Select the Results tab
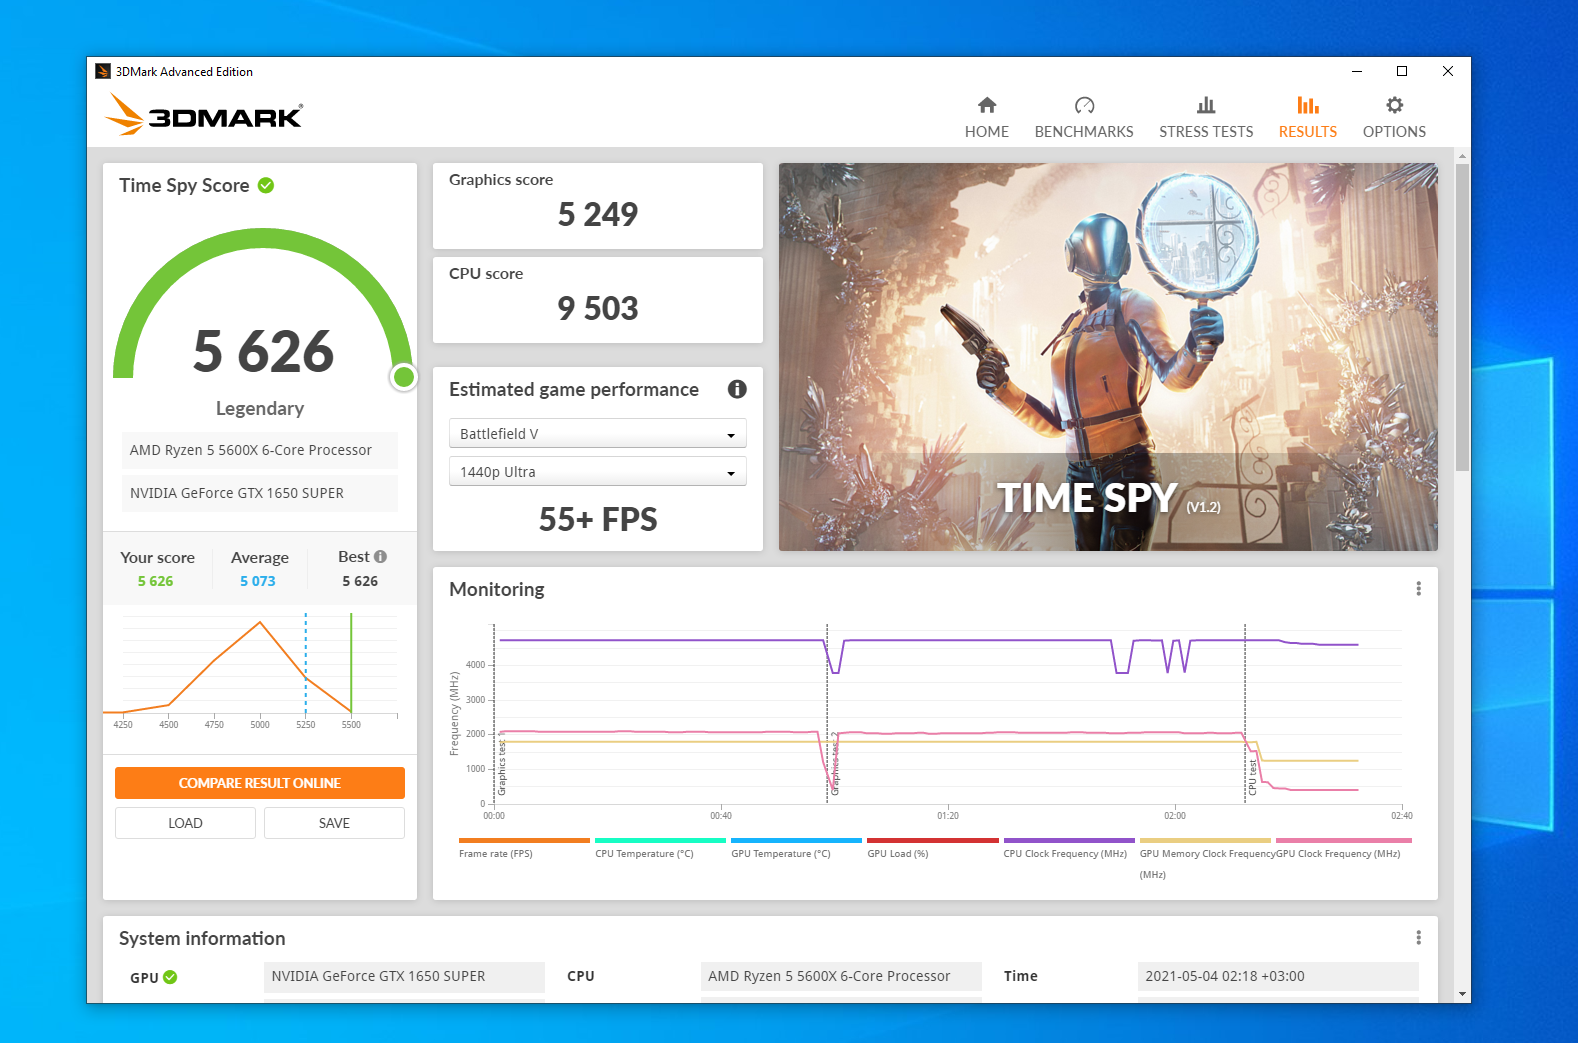This screenshot has width=1578, height=1043. coord(1307,118)
